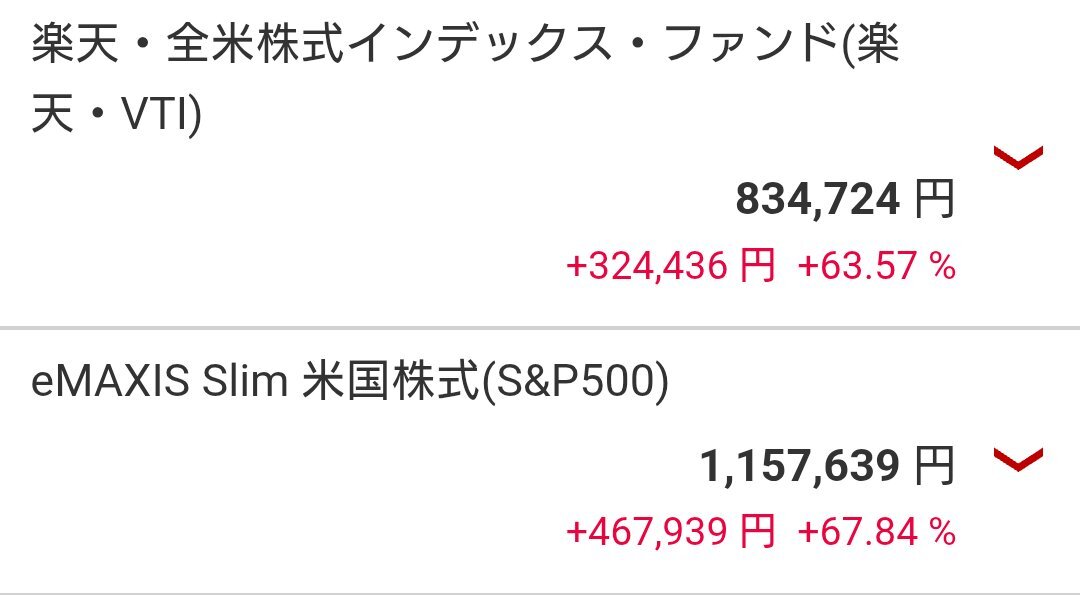Screen dimensions: 1080x615
Task: Select the 834,724 valuation amount
Action: (x=818, y=199)
